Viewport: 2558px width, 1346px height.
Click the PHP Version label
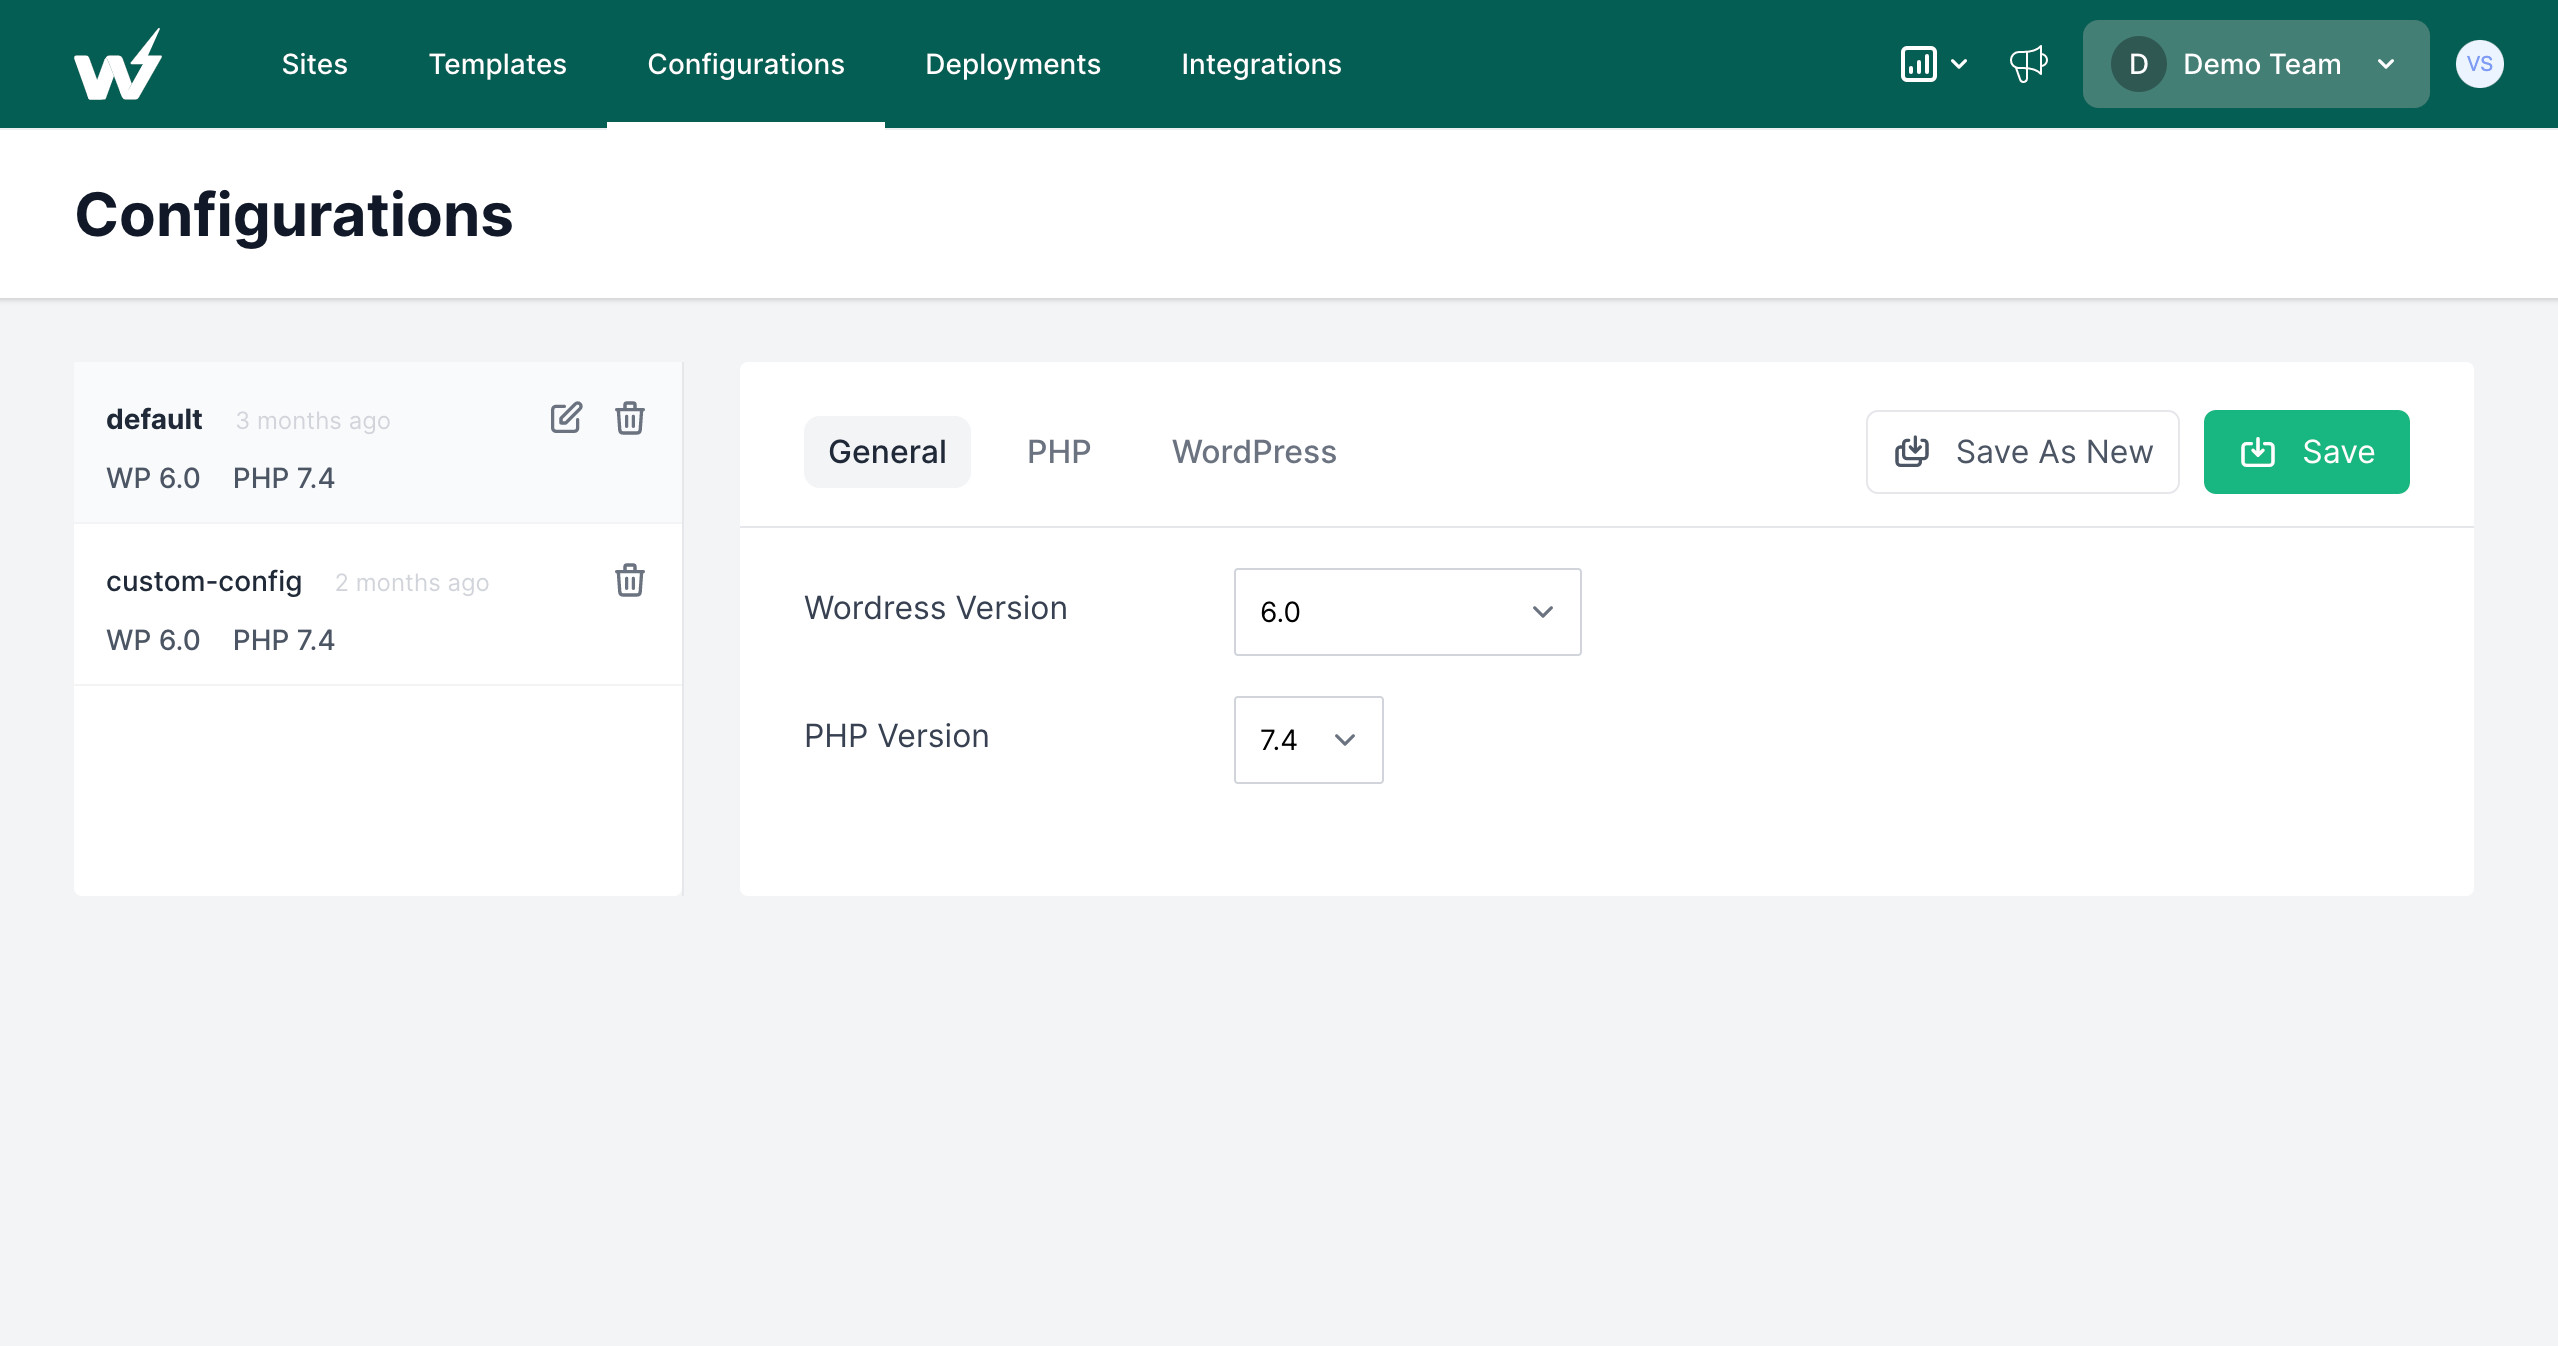point(897,736)
